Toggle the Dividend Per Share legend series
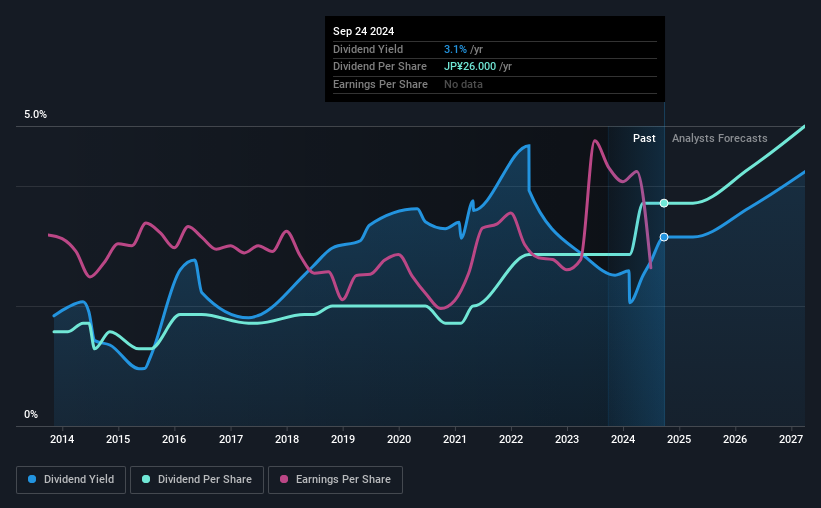 pos(197,480)
